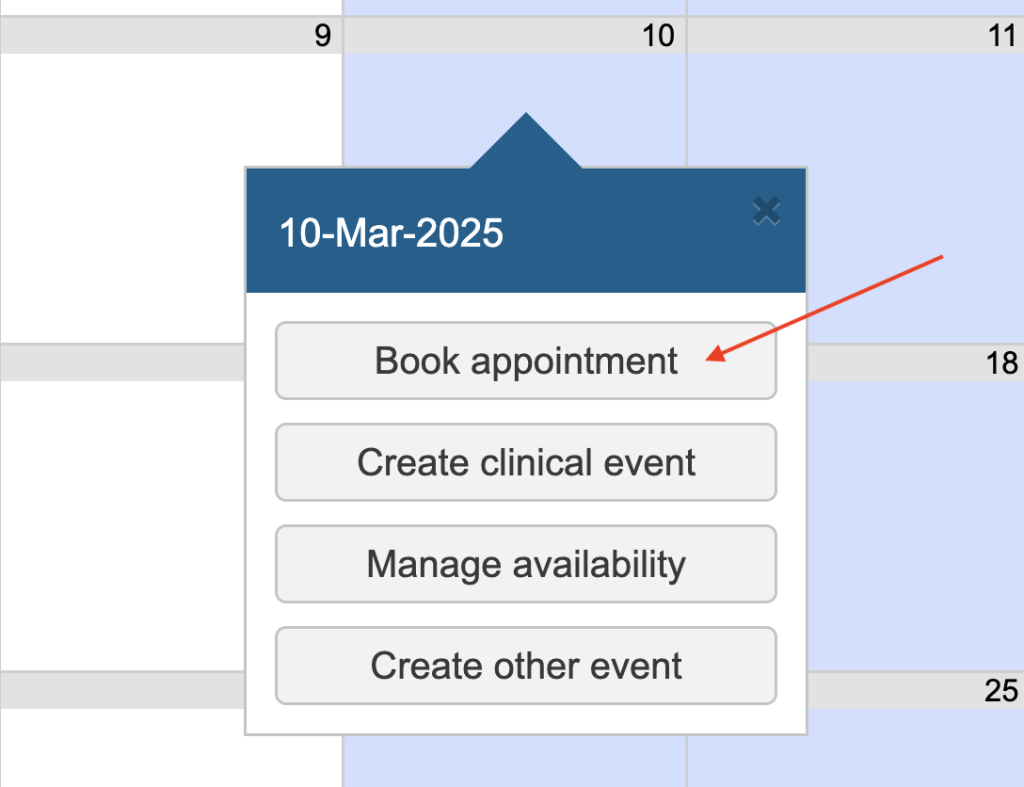Click day 10's blue cell above the popup

[420, 100]
